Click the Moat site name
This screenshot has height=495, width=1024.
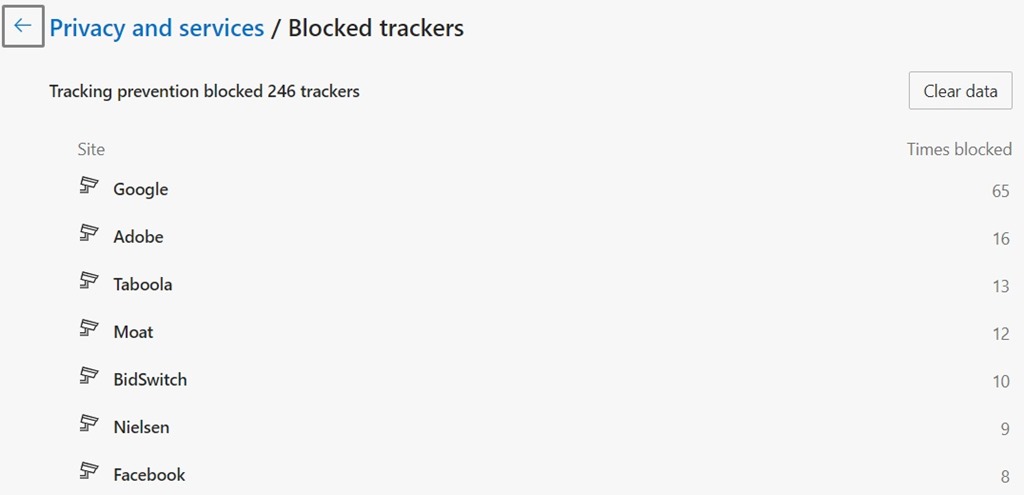point(133,332)
